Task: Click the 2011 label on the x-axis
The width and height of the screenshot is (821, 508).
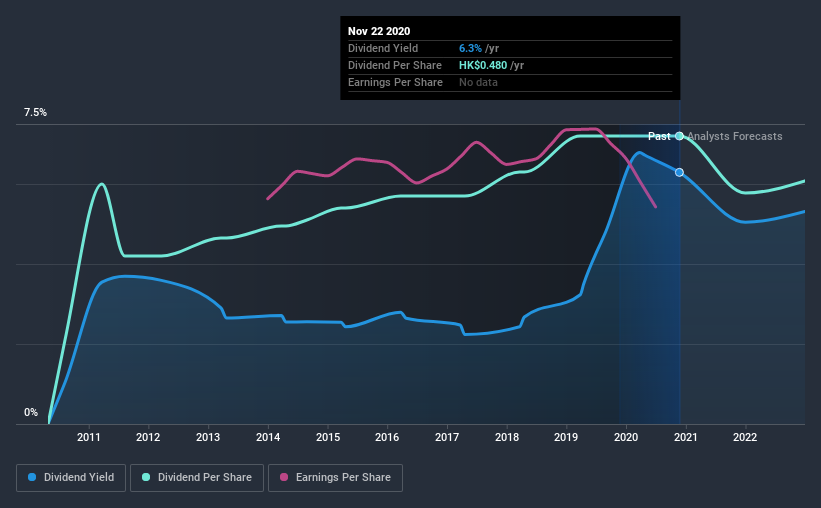Action: pos(88,437)
